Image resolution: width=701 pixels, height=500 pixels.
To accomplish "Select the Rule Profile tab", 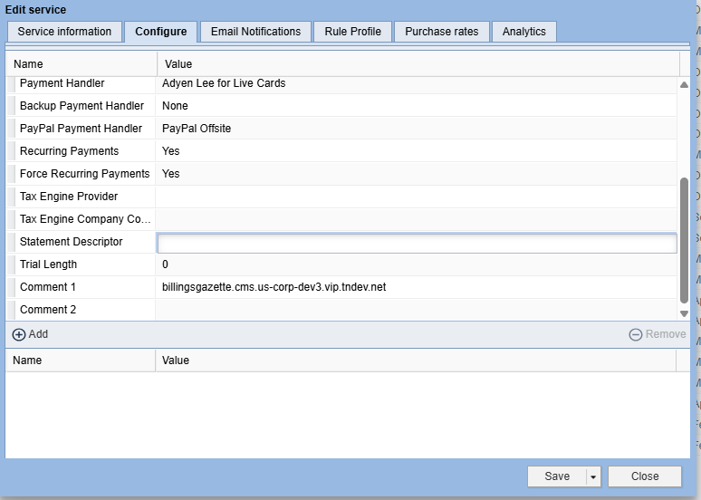I will [352, 32].
